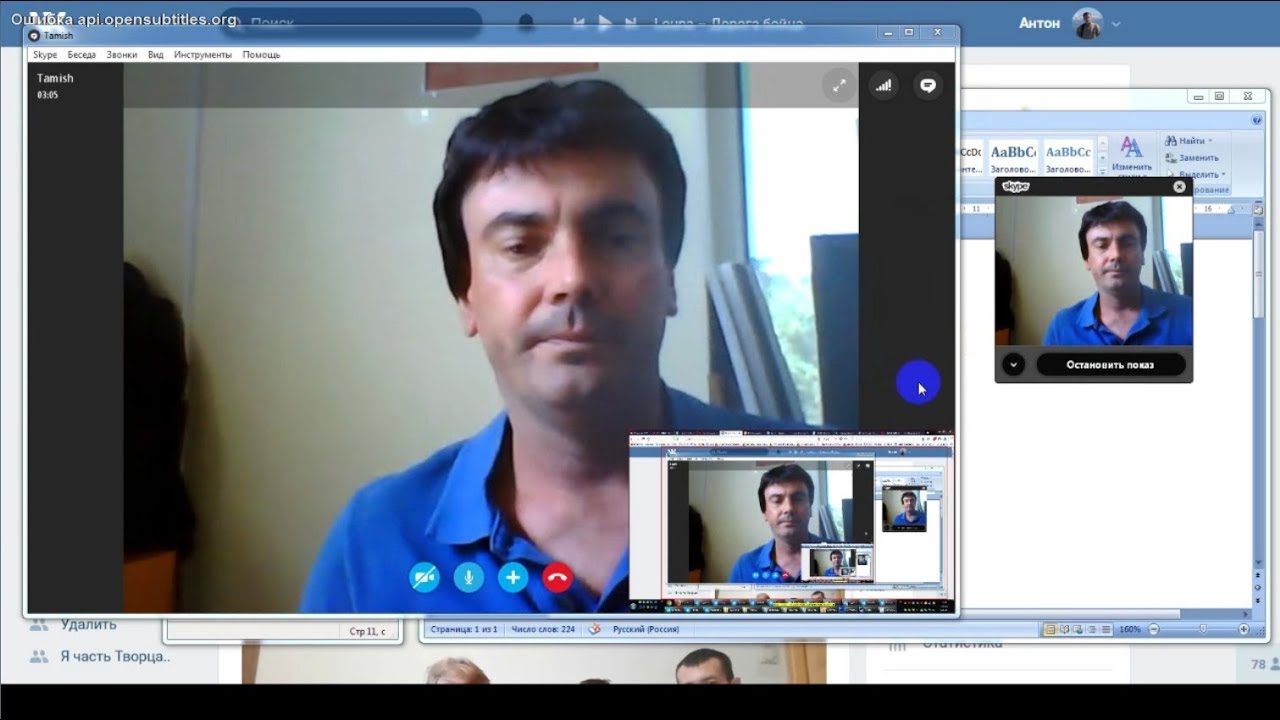Click Страница: 1 из 1 in status bar
Viewport: 1280px width, 720px height.
[462, 630]
